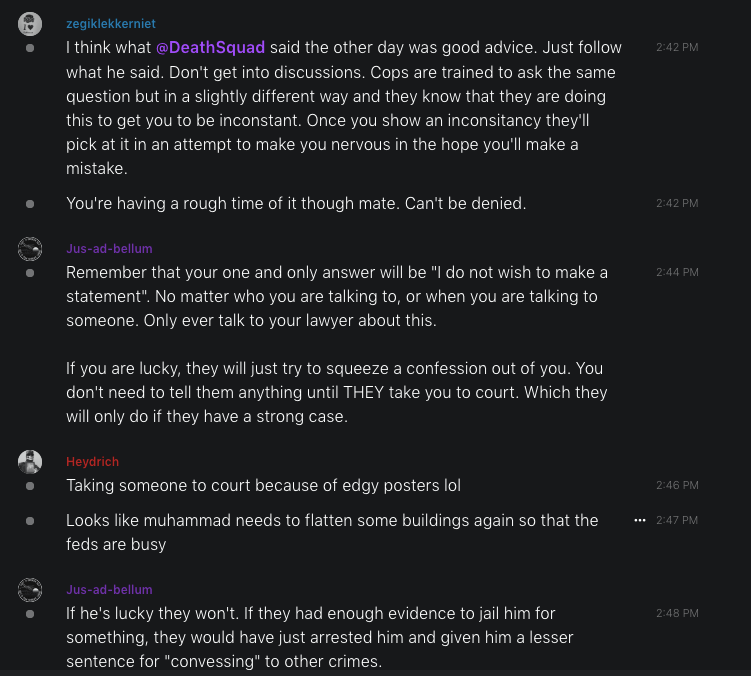Click the 2:44 PM timestamp

tap(677, 273)
